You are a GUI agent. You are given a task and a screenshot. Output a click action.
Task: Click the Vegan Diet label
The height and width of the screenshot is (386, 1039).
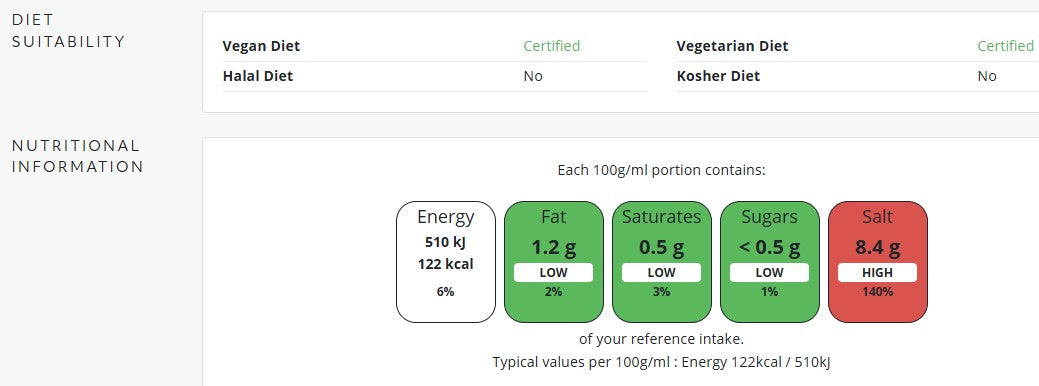coord(261,46)
